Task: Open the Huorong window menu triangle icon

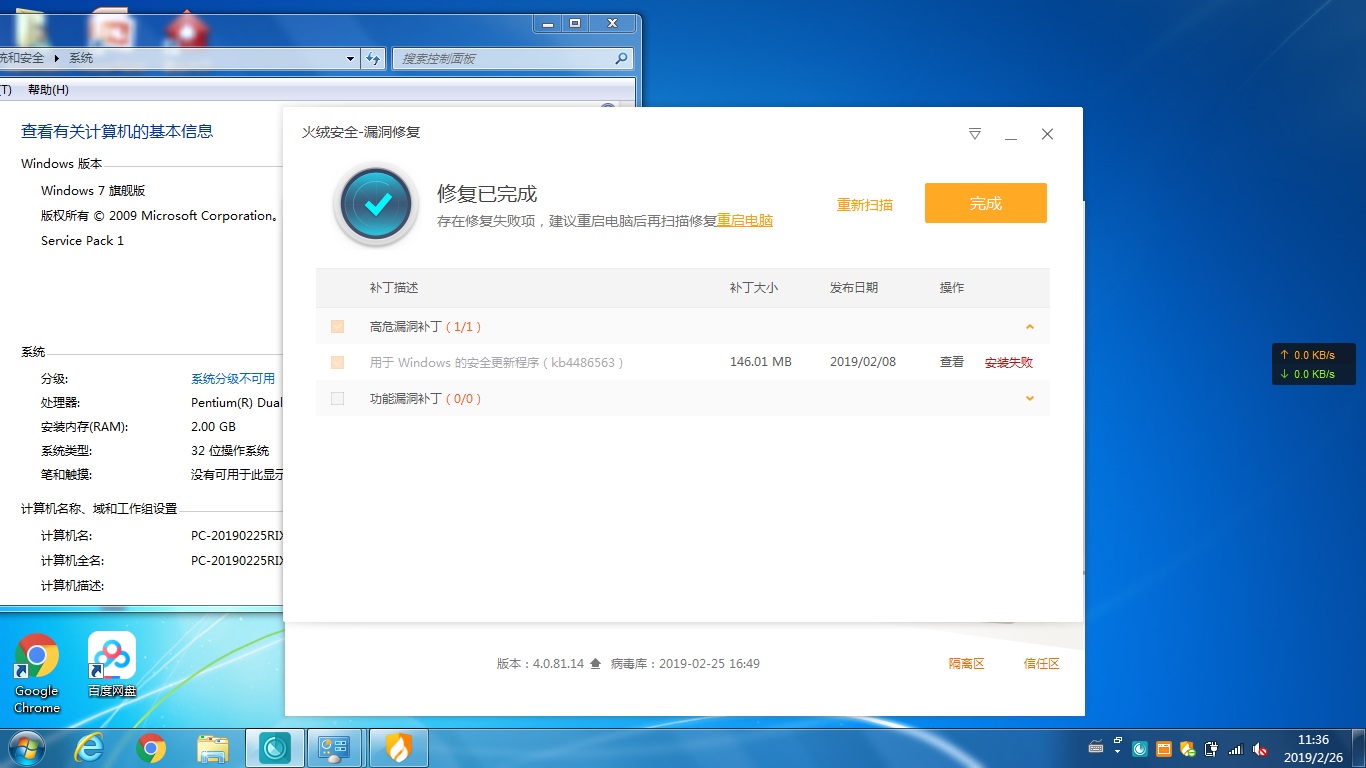Action: pyautogui.click(x=975, y=134)
